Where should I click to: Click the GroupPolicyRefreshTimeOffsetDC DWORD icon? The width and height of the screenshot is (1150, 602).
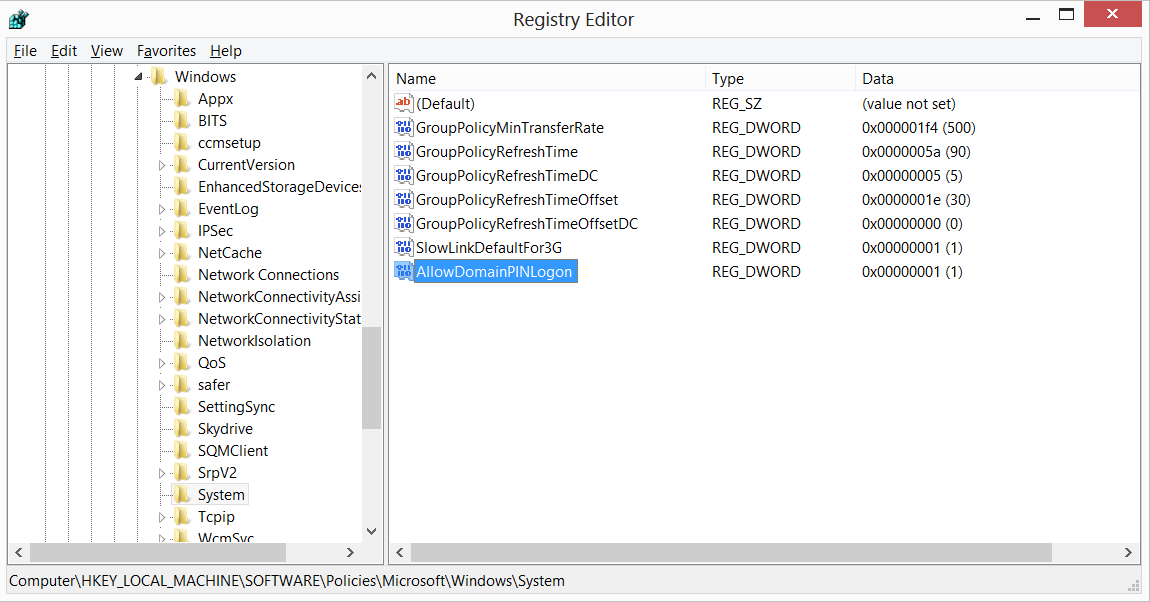point(403,223)
